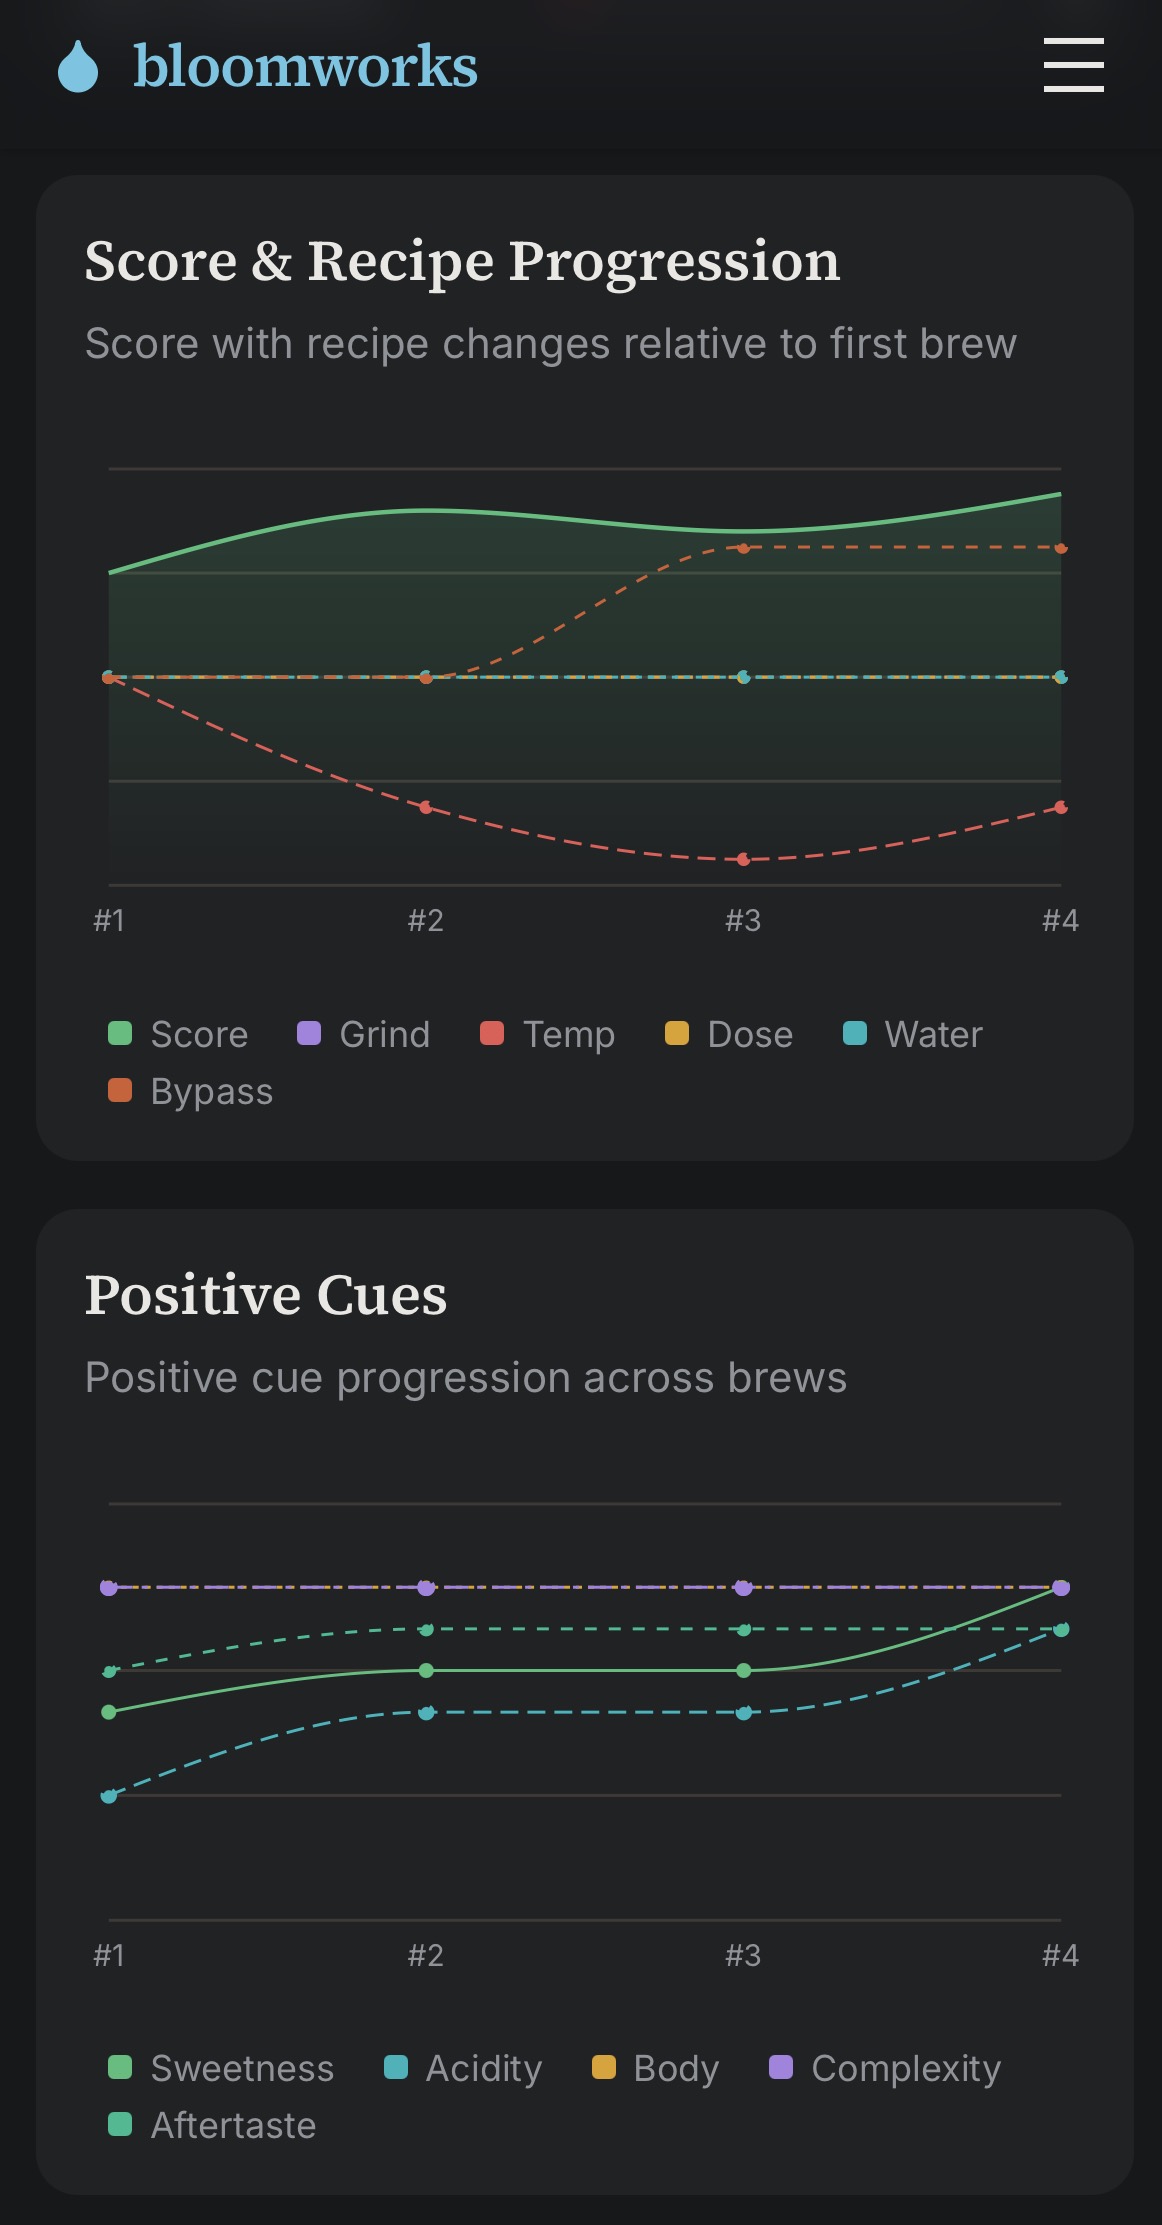This screenshot has width=1162, height=2225.
Task: Click the bloomworks water drop logo
Action: click(x=77, y=66)
